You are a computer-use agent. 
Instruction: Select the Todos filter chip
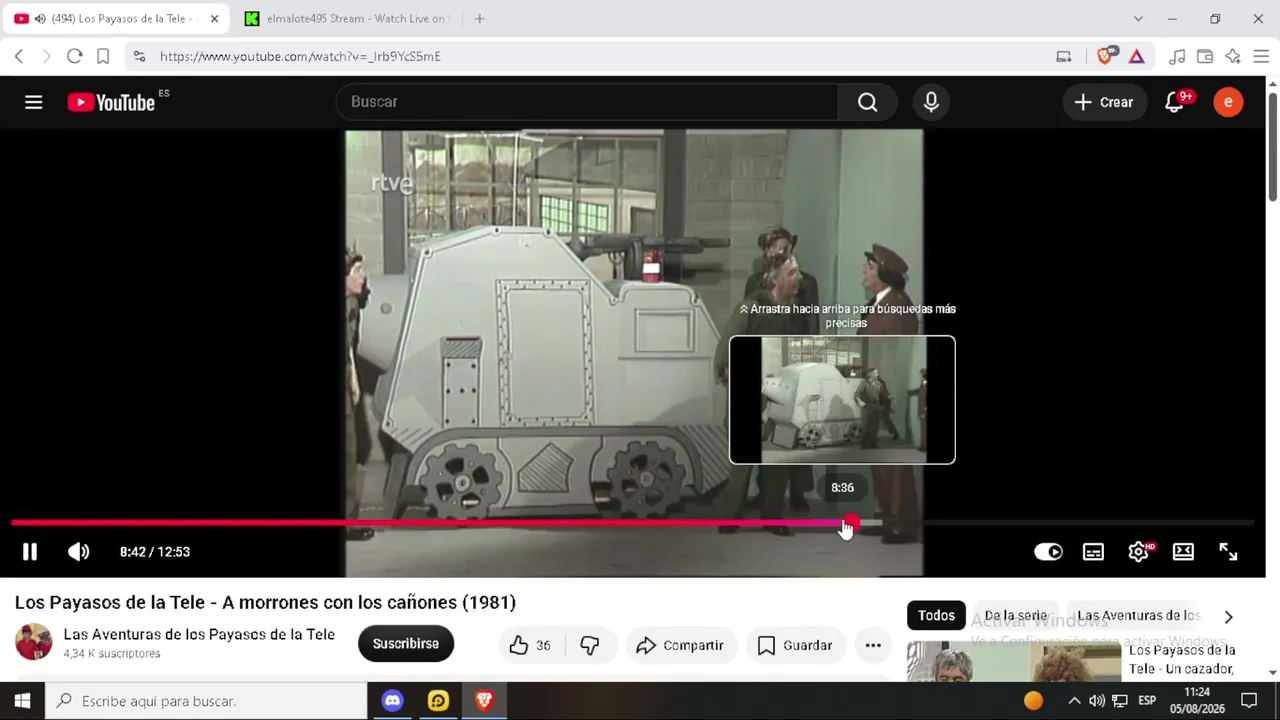936,615
